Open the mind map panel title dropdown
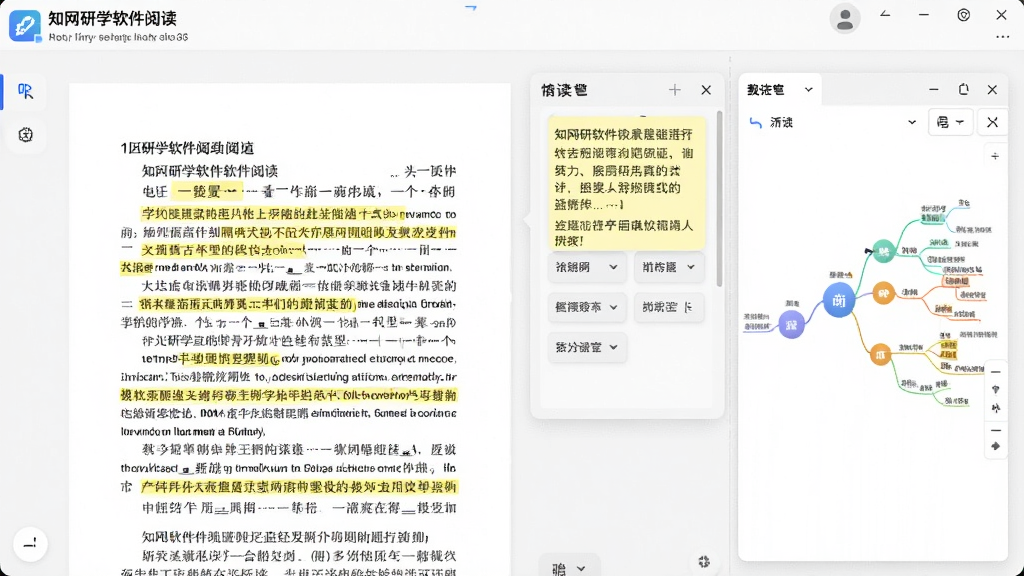 click(808, 89)
